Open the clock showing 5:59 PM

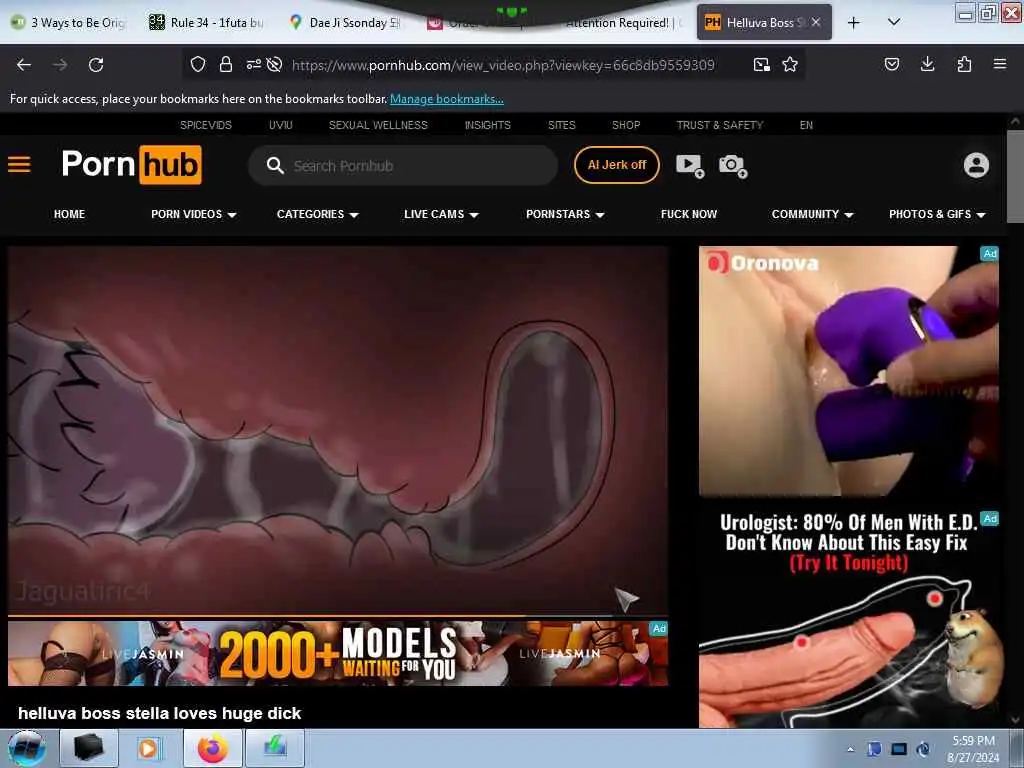click(x=973, y=749)
